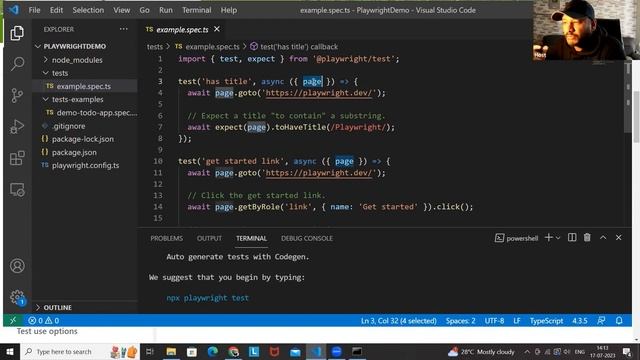Viewport: 640px width, 360px height.
Task: Open package-lock.json in explorer
Action: click(x=82, y=139)
